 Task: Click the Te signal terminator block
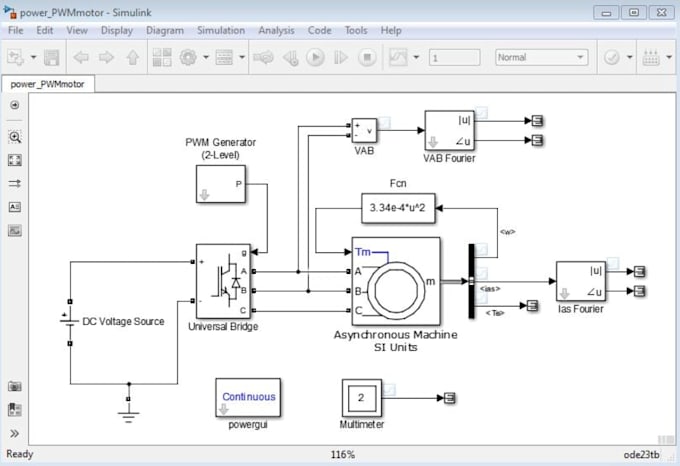[532, 306]
